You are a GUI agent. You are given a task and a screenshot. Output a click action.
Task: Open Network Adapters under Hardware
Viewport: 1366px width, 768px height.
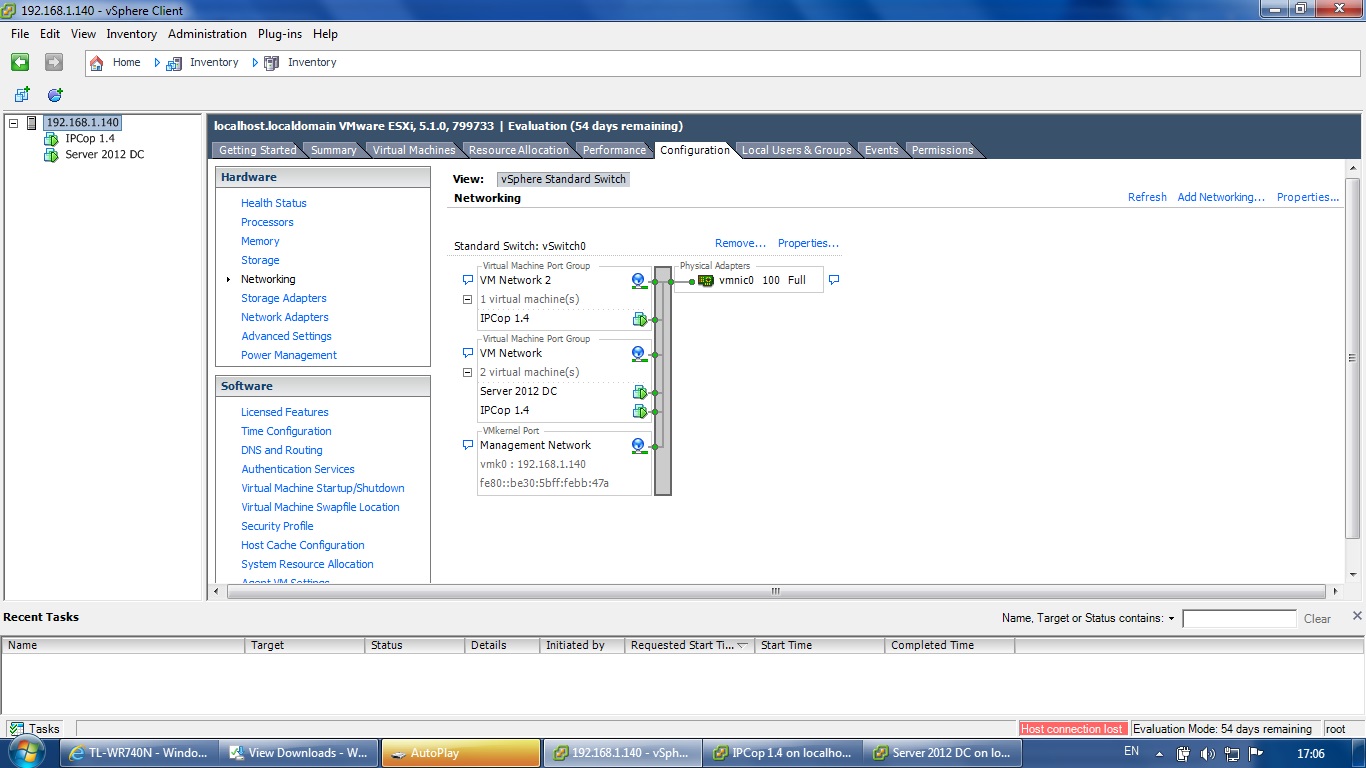point(285,317)
